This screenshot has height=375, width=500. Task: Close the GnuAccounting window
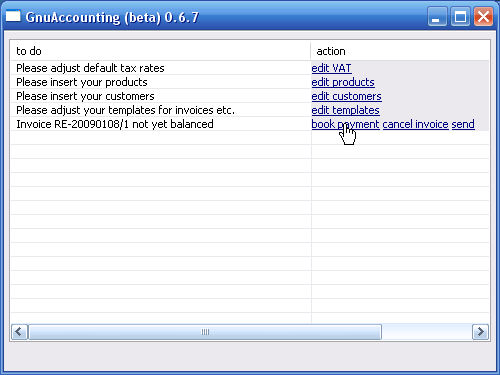pyautogui.click(x=483, y=16)
